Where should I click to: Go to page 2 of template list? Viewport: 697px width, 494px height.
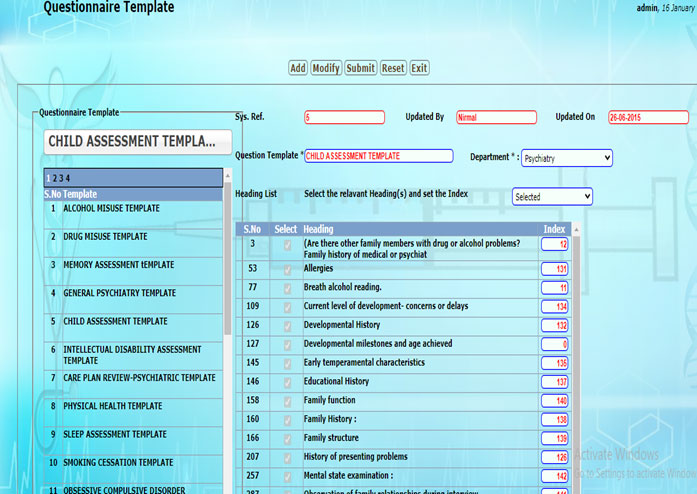54,178
